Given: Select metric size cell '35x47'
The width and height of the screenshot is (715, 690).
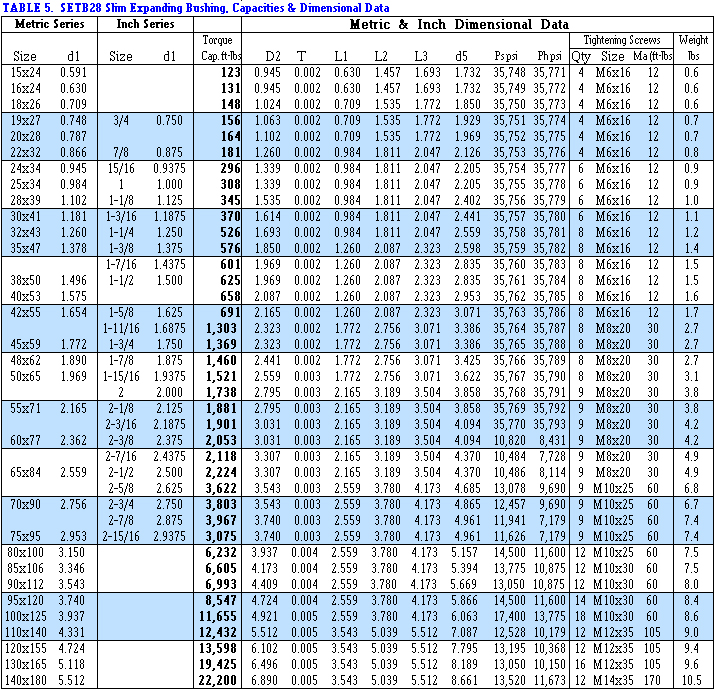Looking at the screenshot, I should click(26, 248).
